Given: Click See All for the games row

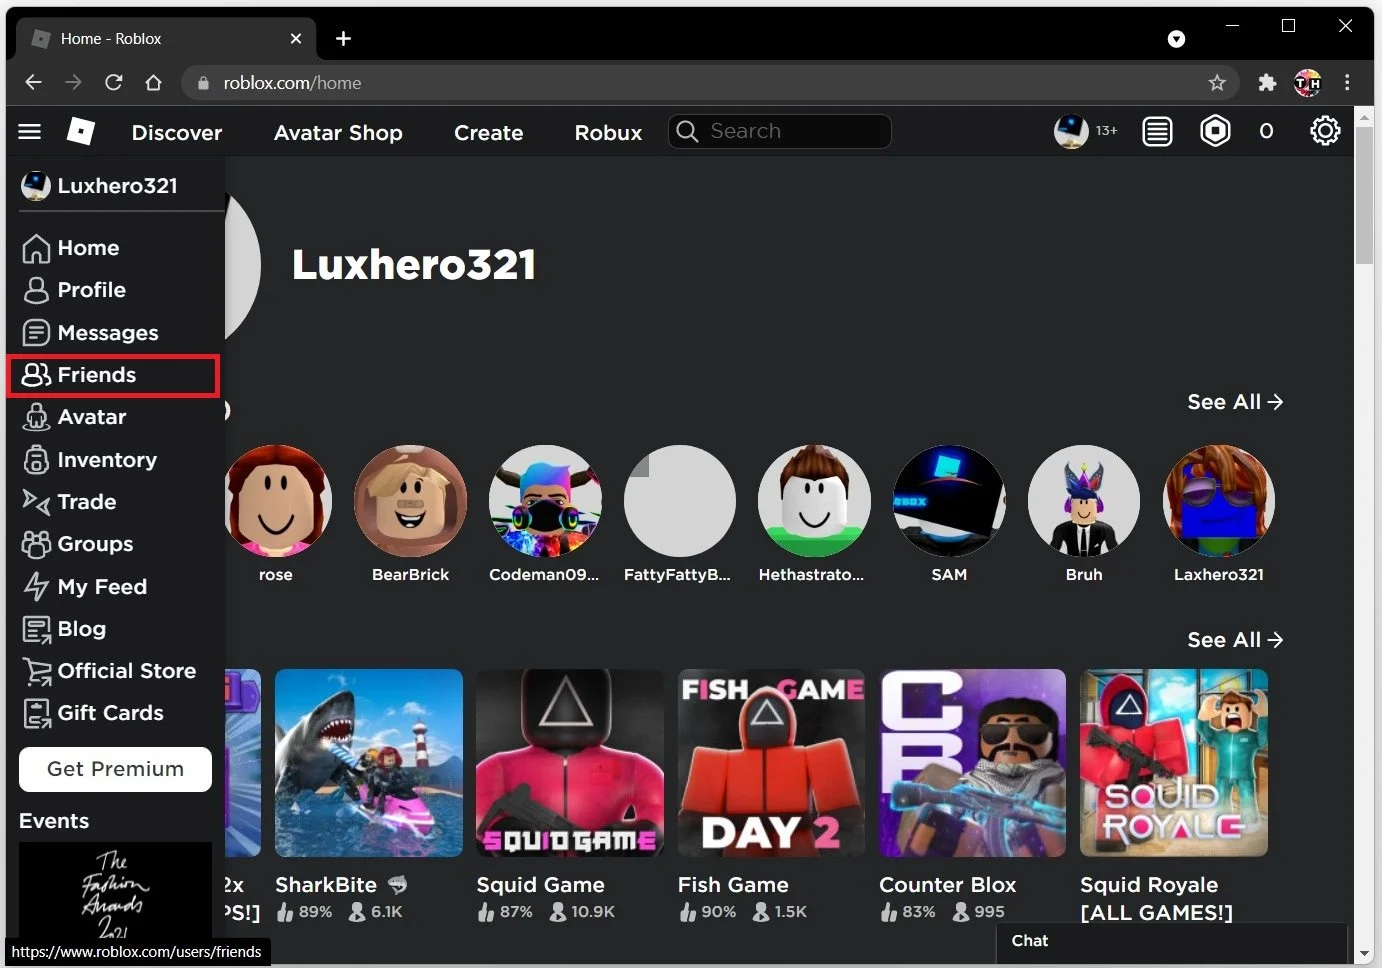Looking at the screenshot, I should [1235, 640].
